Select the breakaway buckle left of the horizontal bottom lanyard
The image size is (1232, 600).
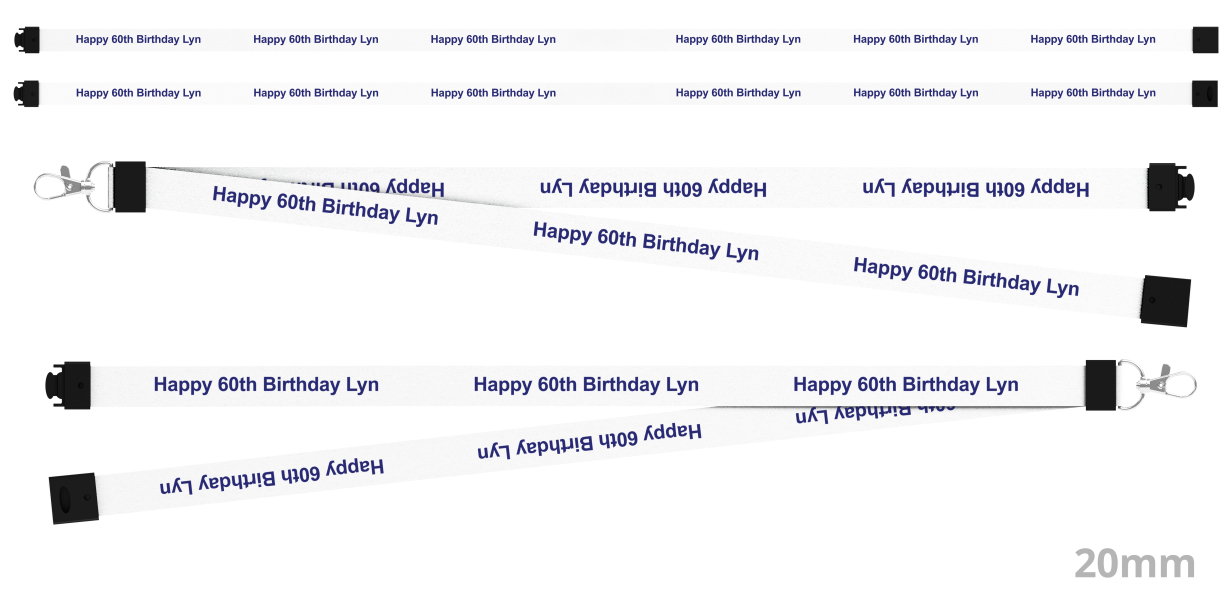tap(67, 385)
